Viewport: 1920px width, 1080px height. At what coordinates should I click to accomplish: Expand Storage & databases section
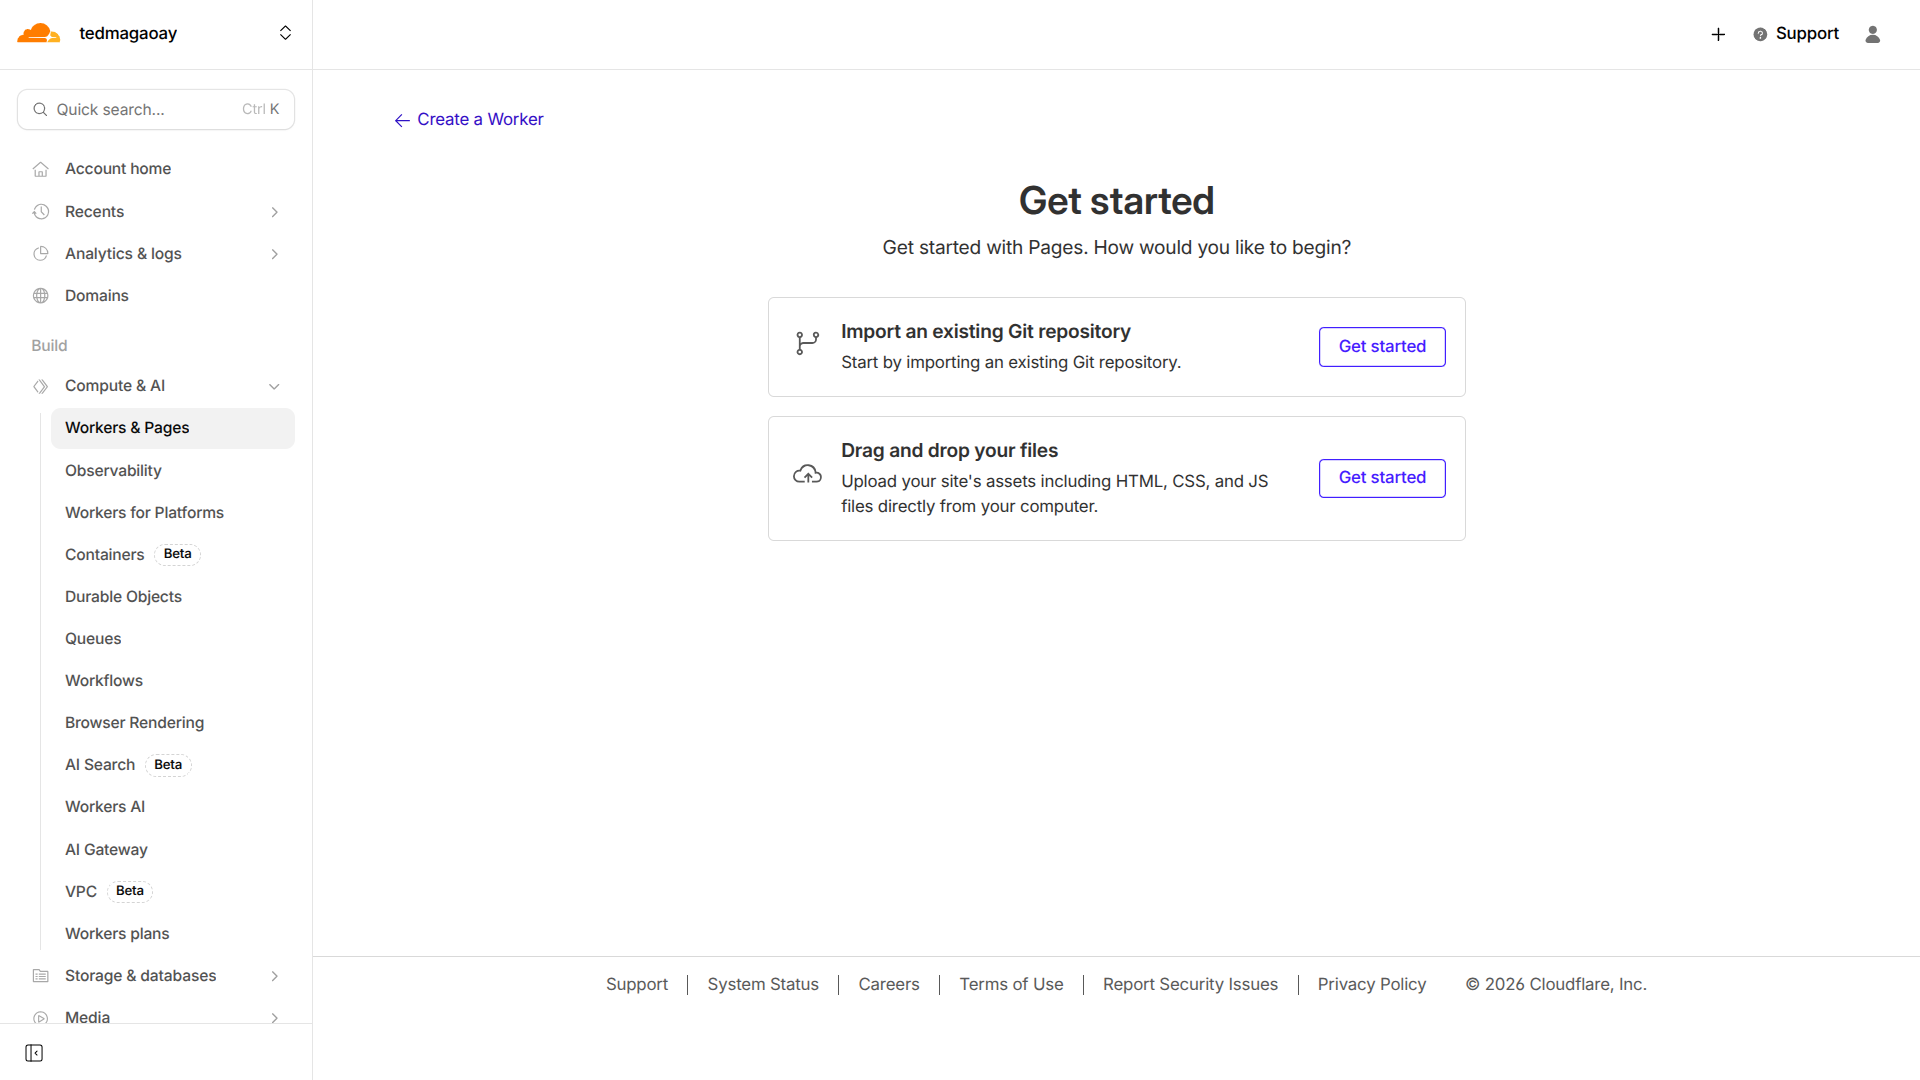[x=274, y=976]
